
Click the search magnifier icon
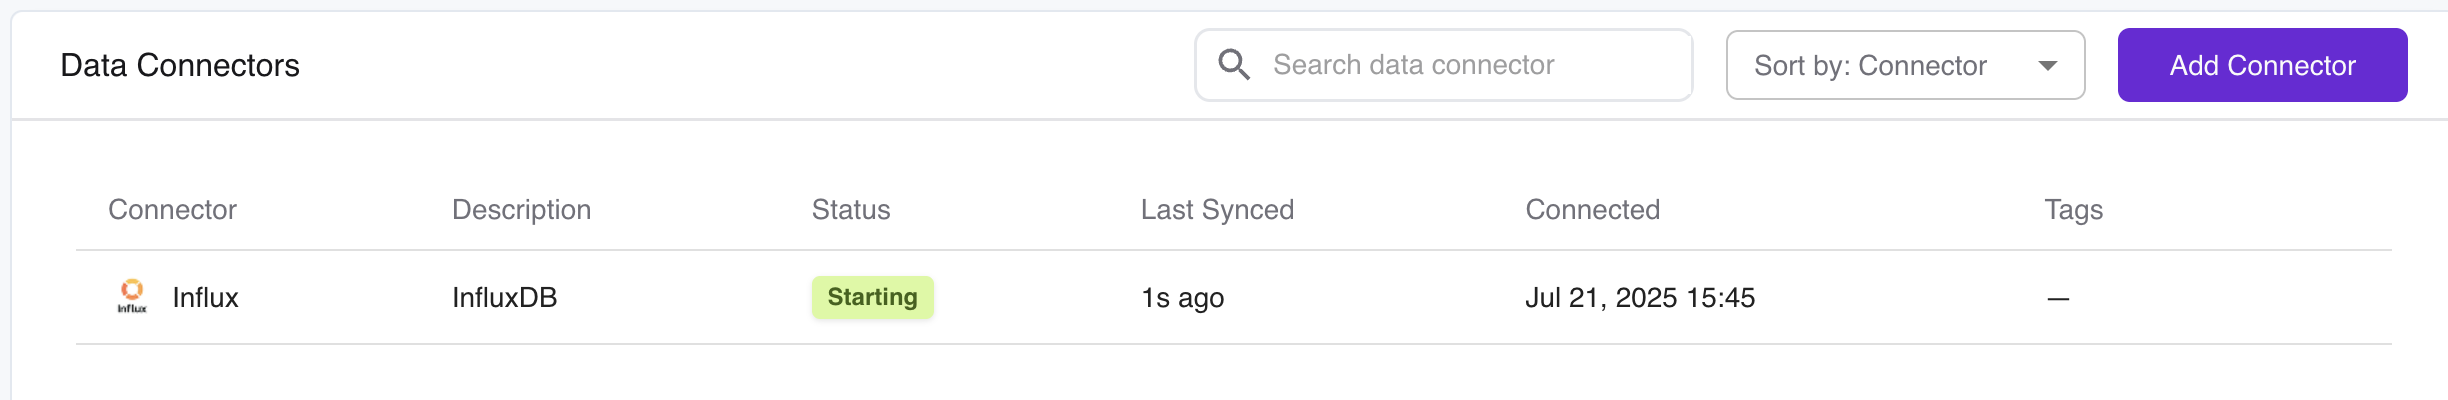[1234, 65]
